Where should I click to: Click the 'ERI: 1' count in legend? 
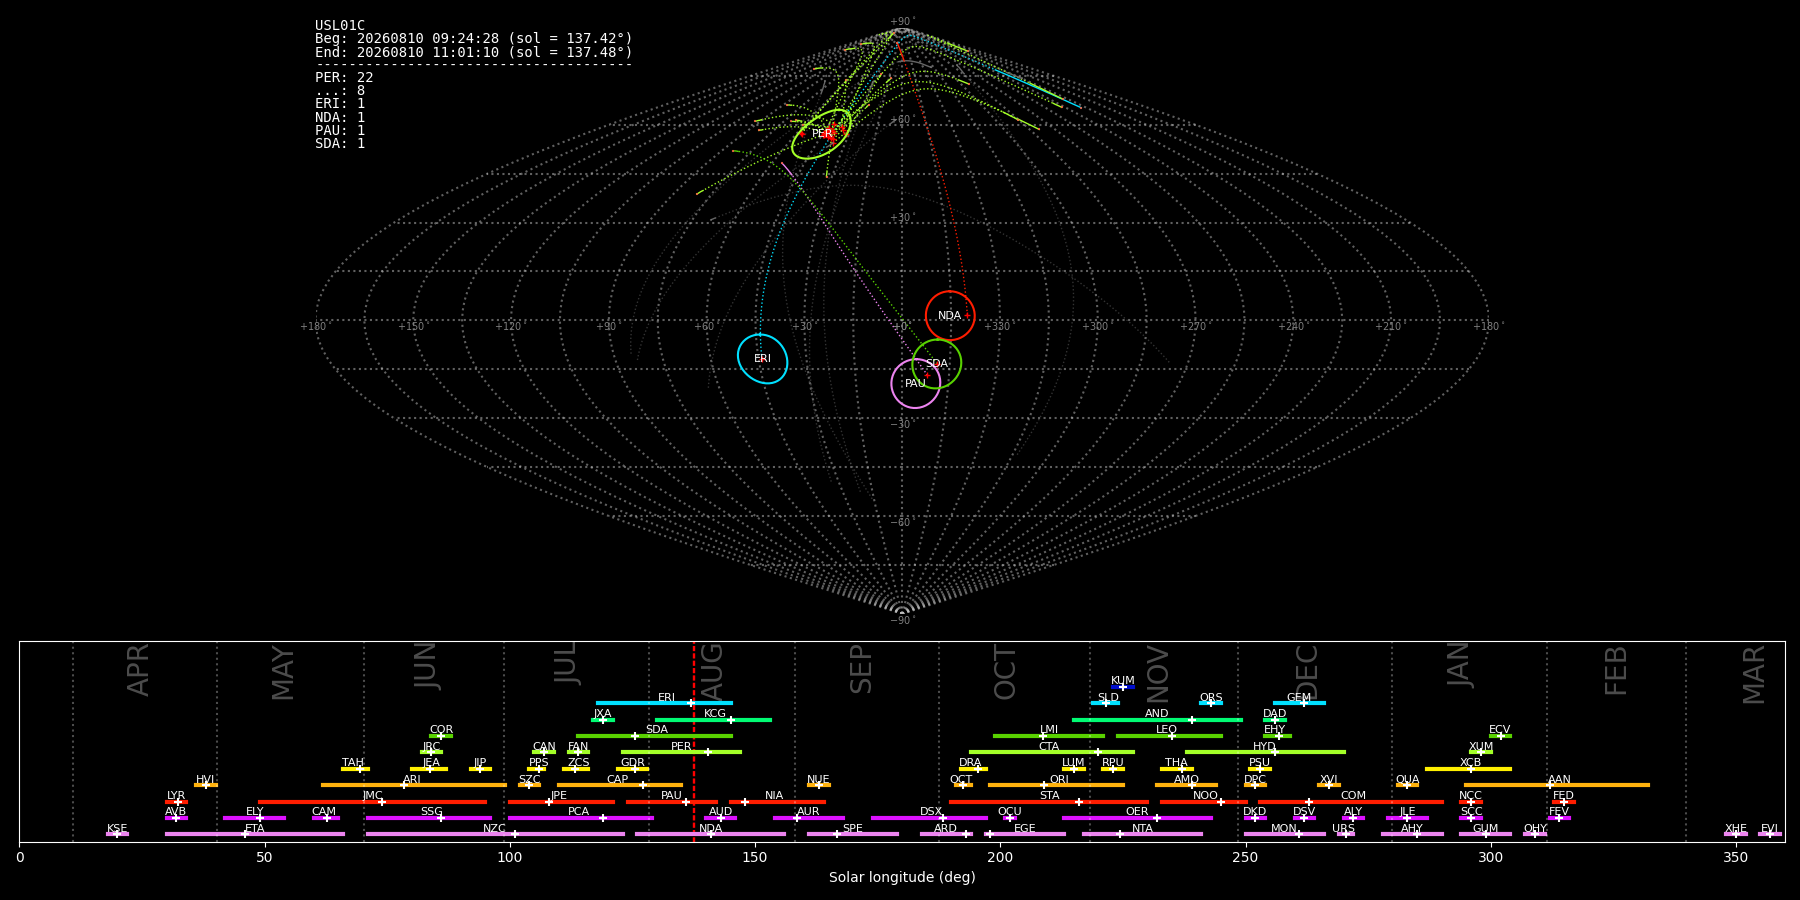(x=340, y=104)
